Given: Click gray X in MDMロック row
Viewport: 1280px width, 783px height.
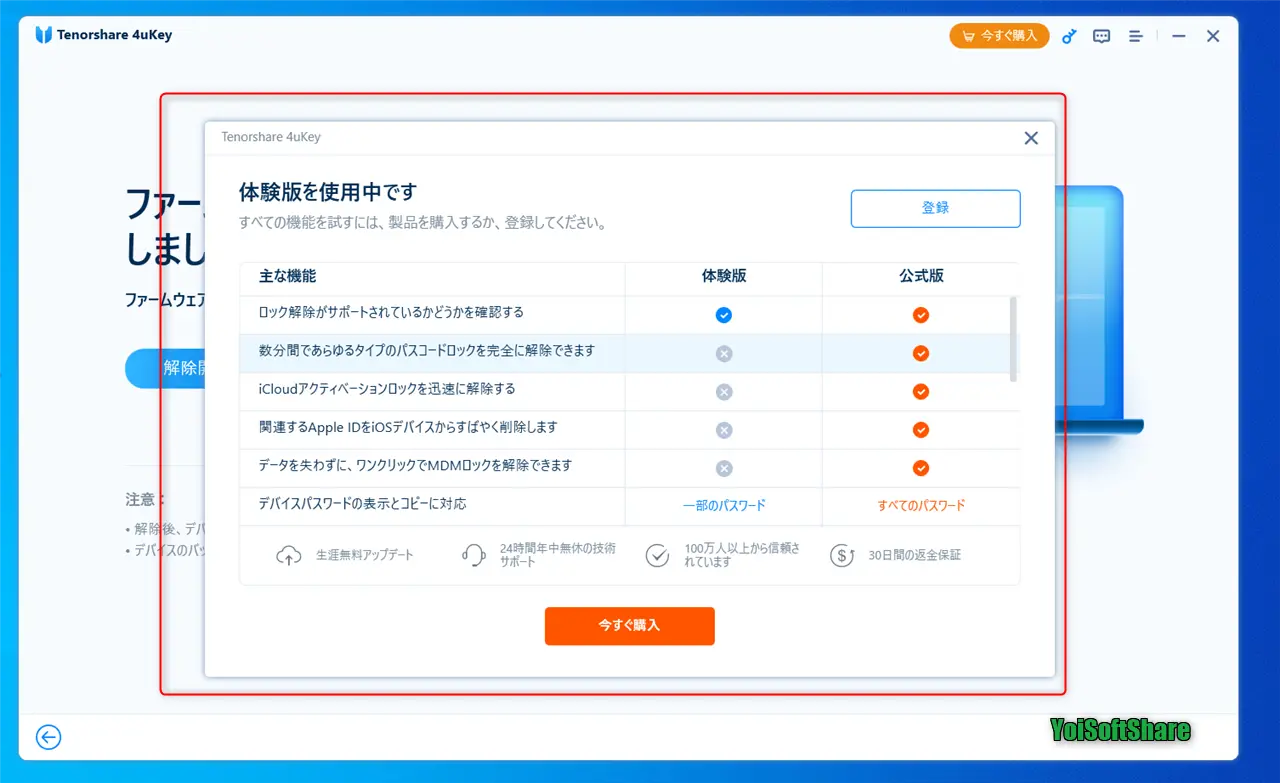Looking at the screenshot, I should point(724,468).
